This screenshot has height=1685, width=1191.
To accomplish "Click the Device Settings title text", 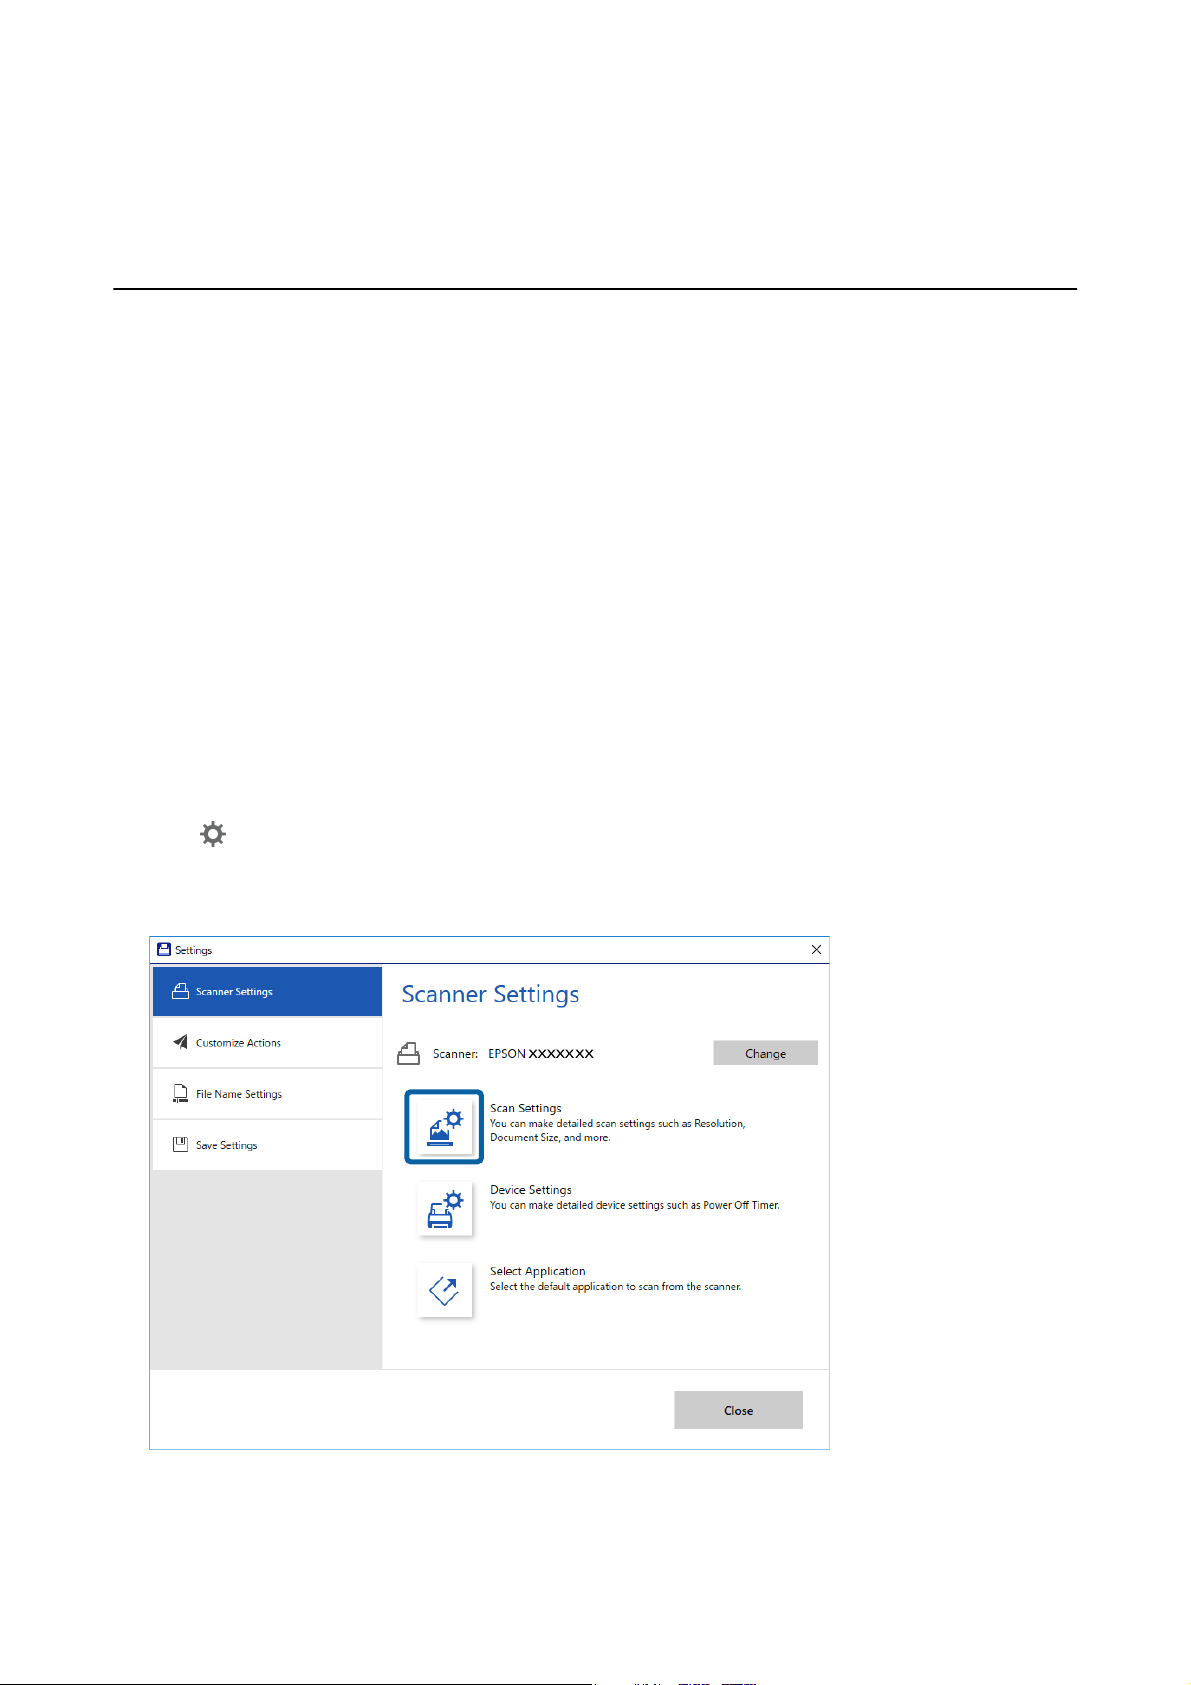I will coord(531,1190).
